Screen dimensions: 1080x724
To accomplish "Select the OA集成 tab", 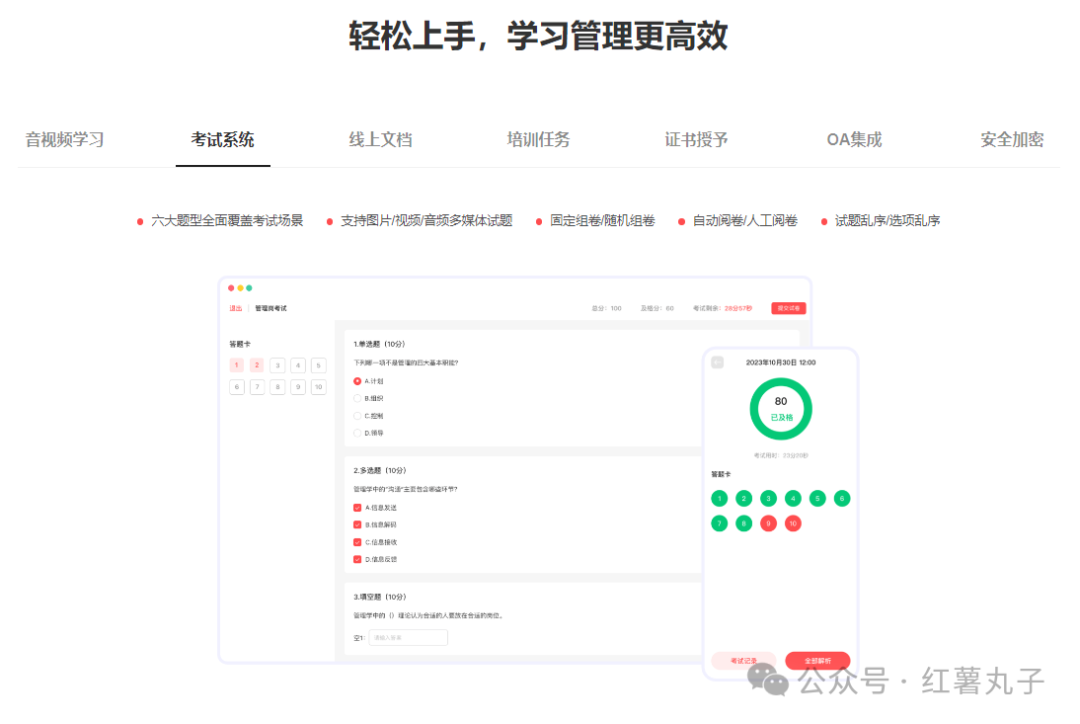I will coord(854,140).
